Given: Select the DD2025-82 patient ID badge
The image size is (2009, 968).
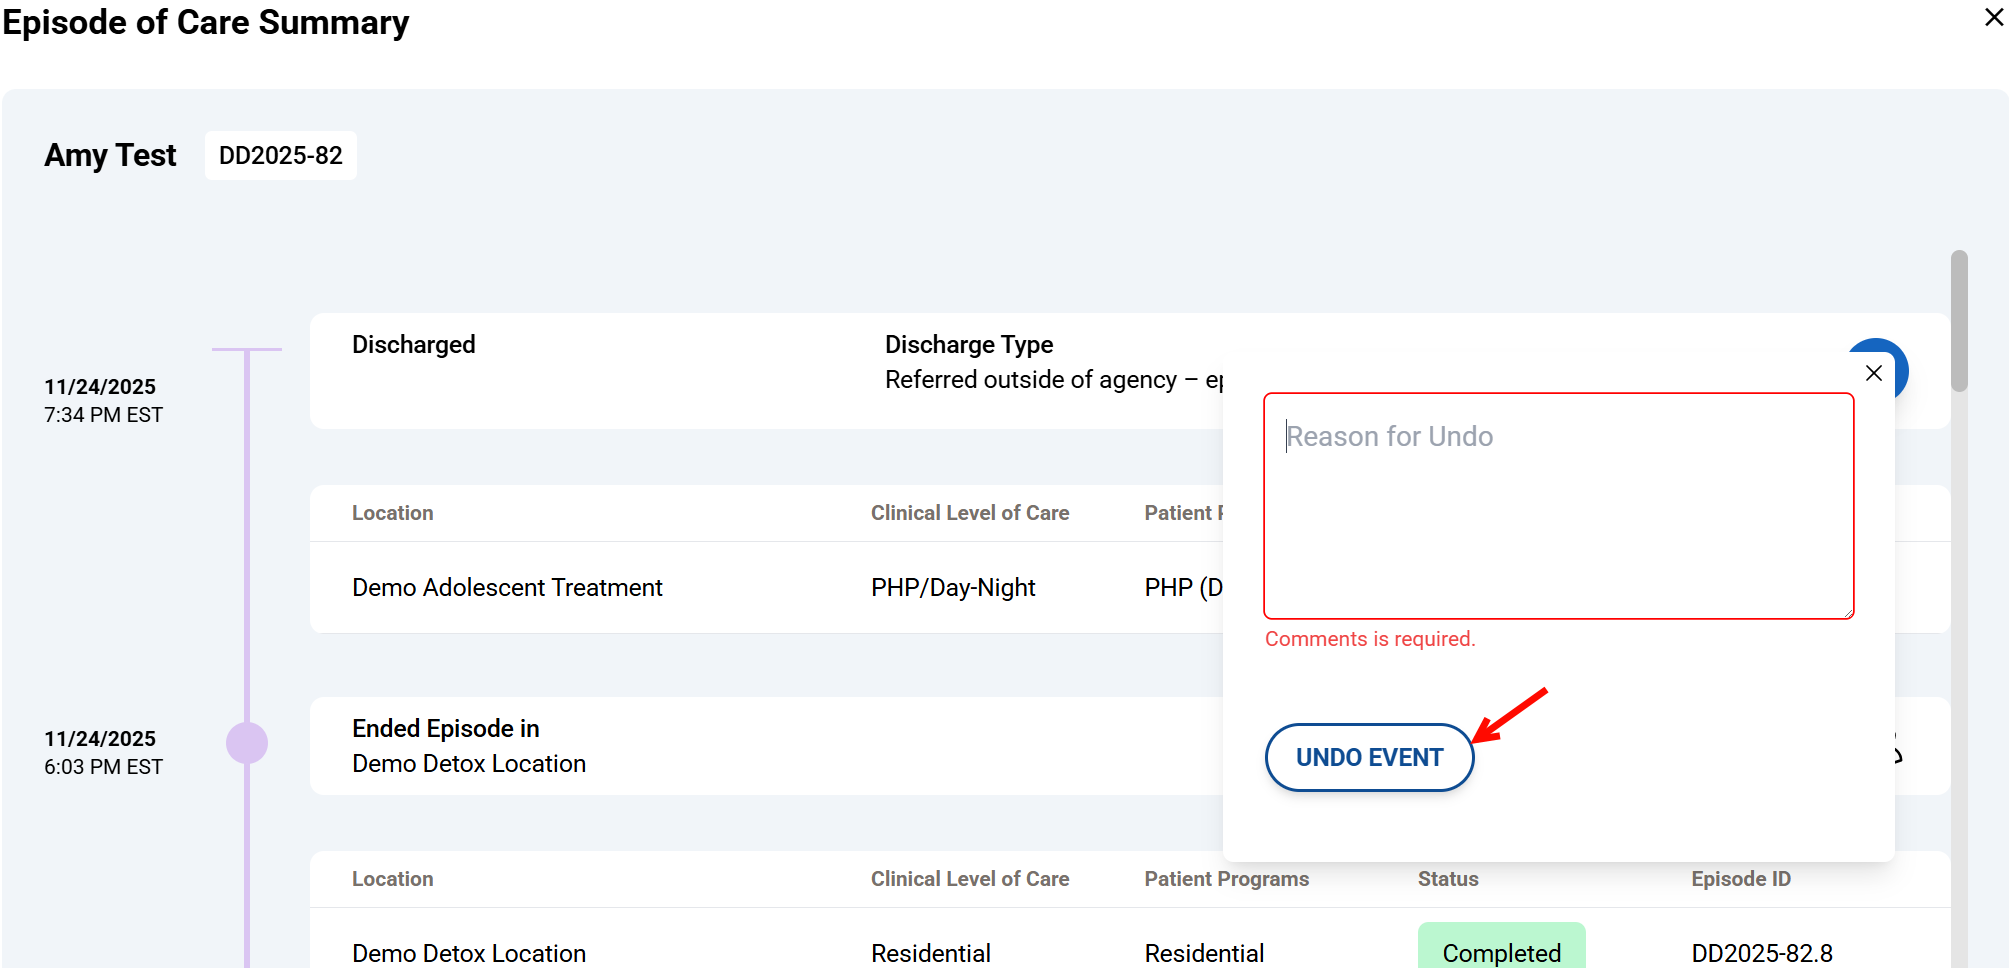Looking at the screenshot, I should pyautogui.click(x=280, y=156).
